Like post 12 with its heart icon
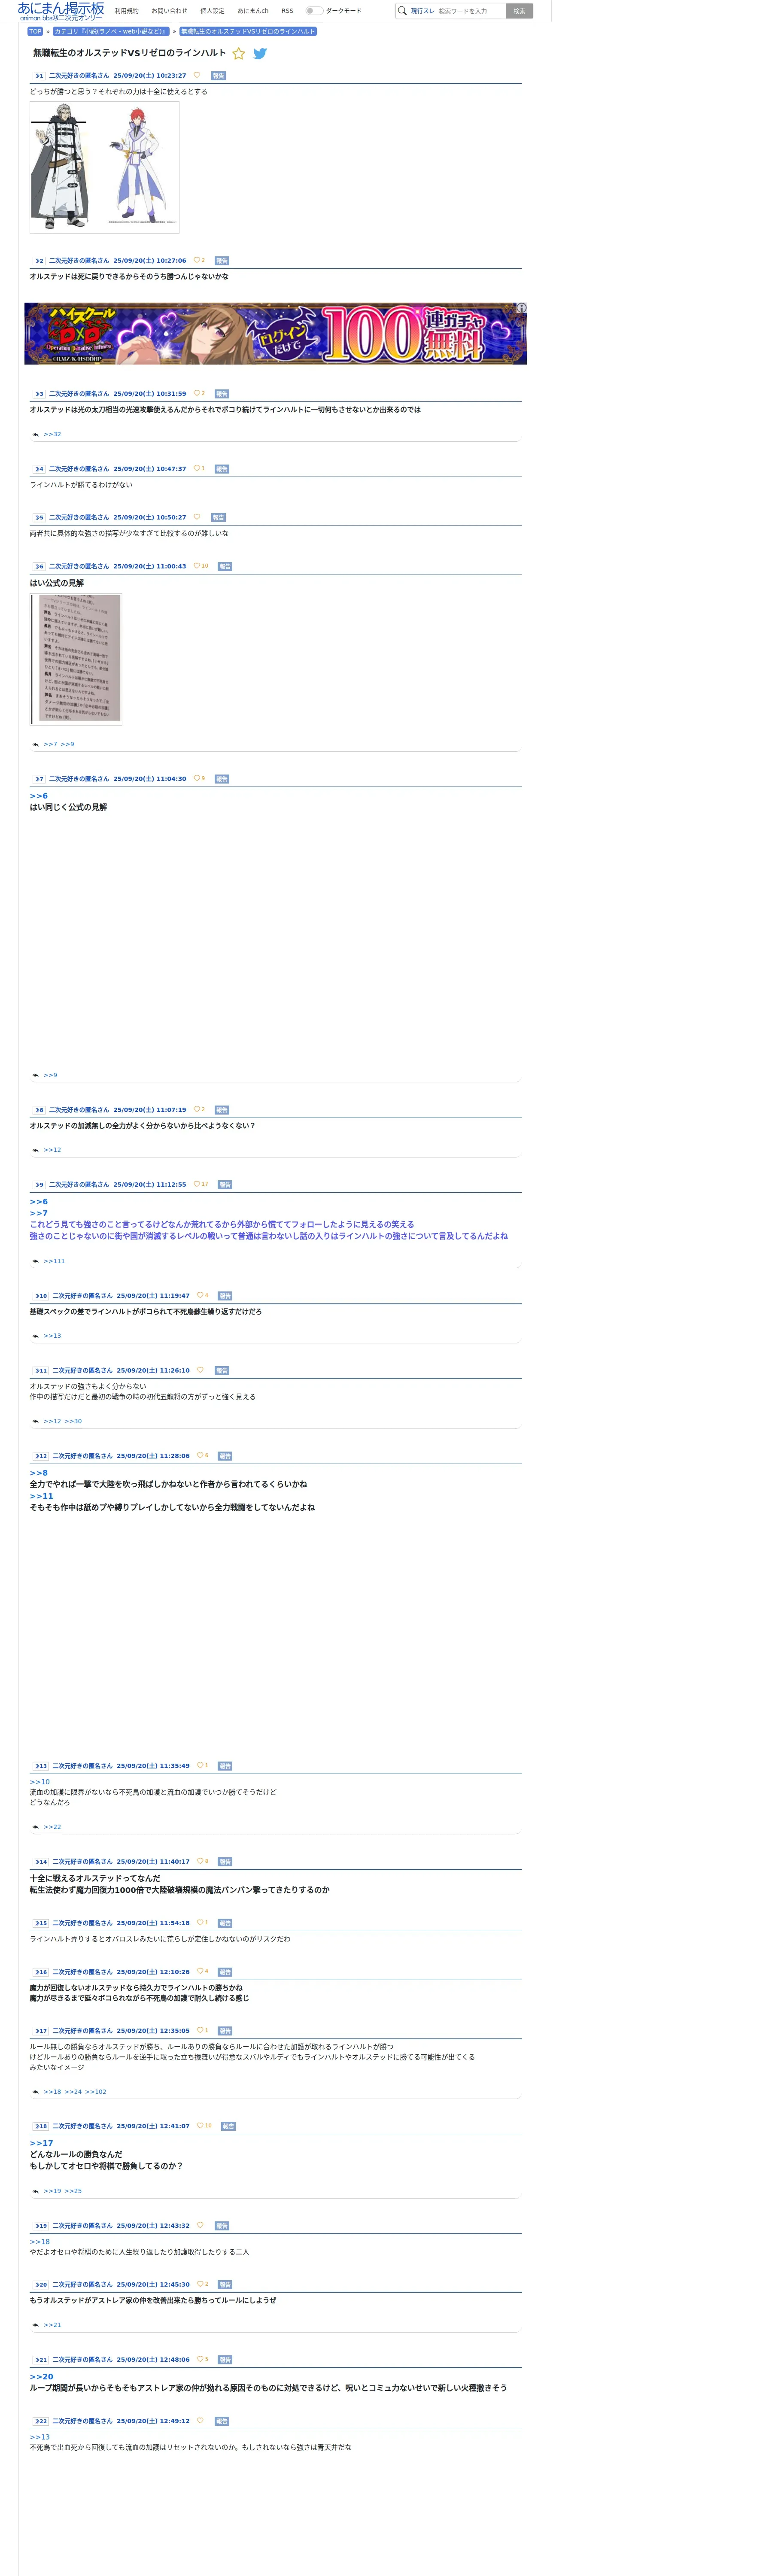778x2576 pixels. point(200,1455)
